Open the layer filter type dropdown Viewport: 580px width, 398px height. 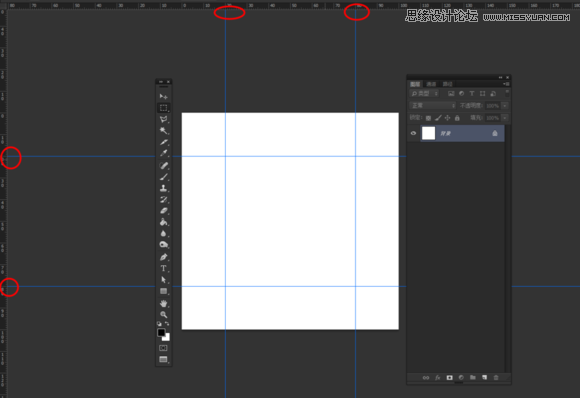[424, 94]
